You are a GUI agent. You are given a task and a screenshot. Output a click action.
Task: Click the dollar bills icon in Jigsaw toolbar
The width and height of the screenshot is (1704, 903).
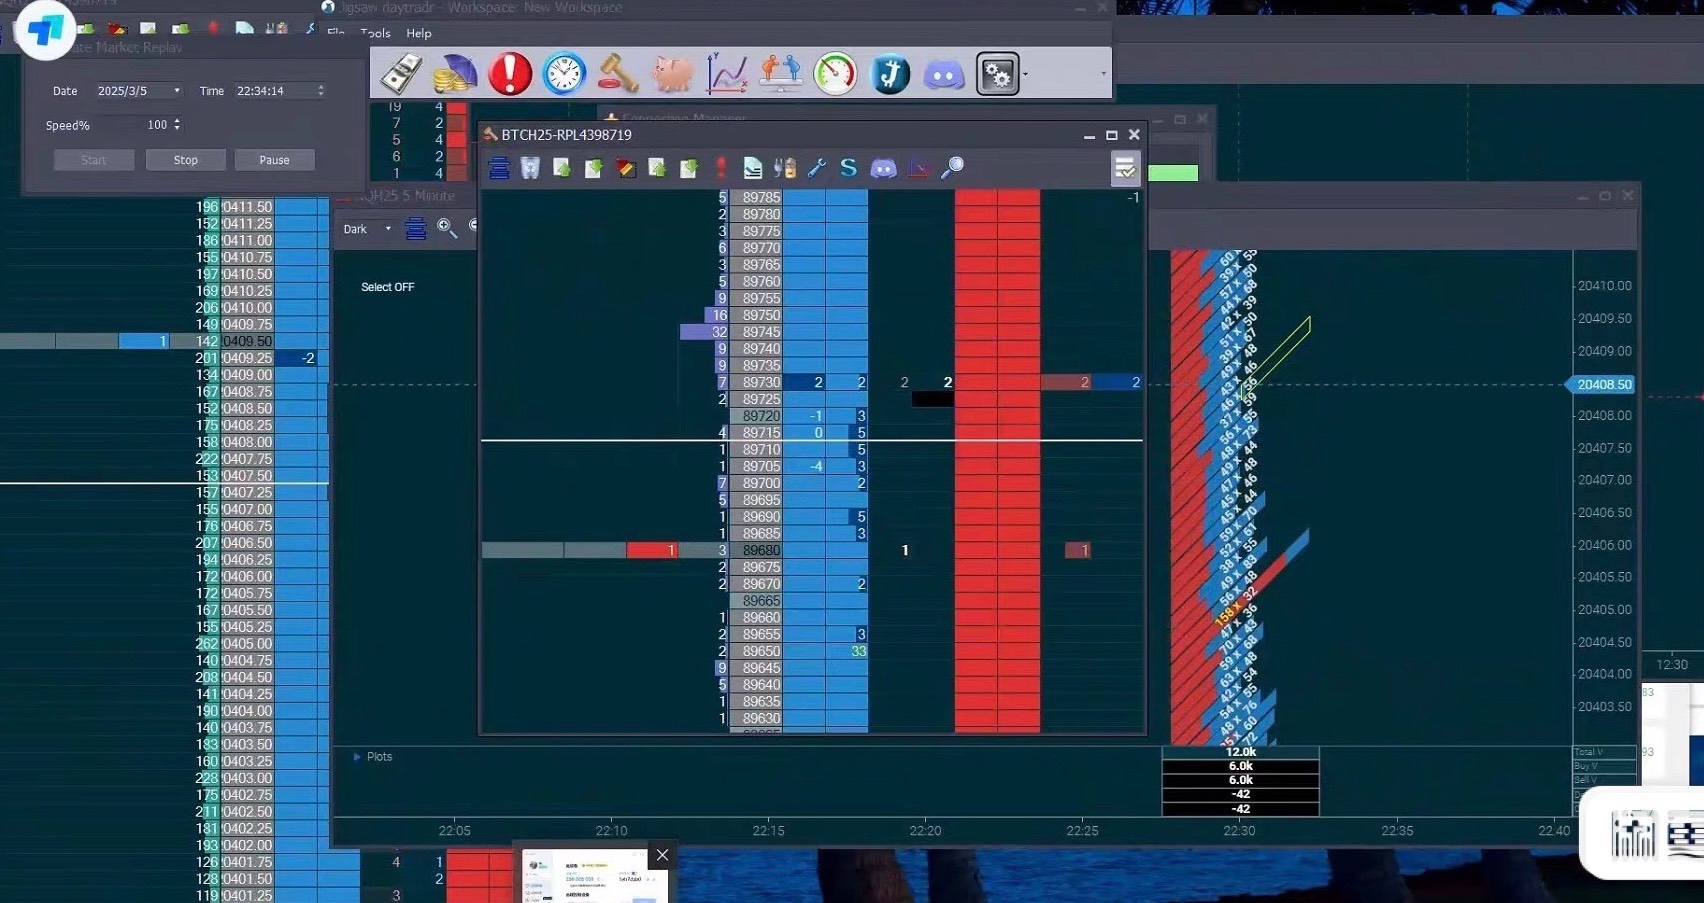pos(401,74)
